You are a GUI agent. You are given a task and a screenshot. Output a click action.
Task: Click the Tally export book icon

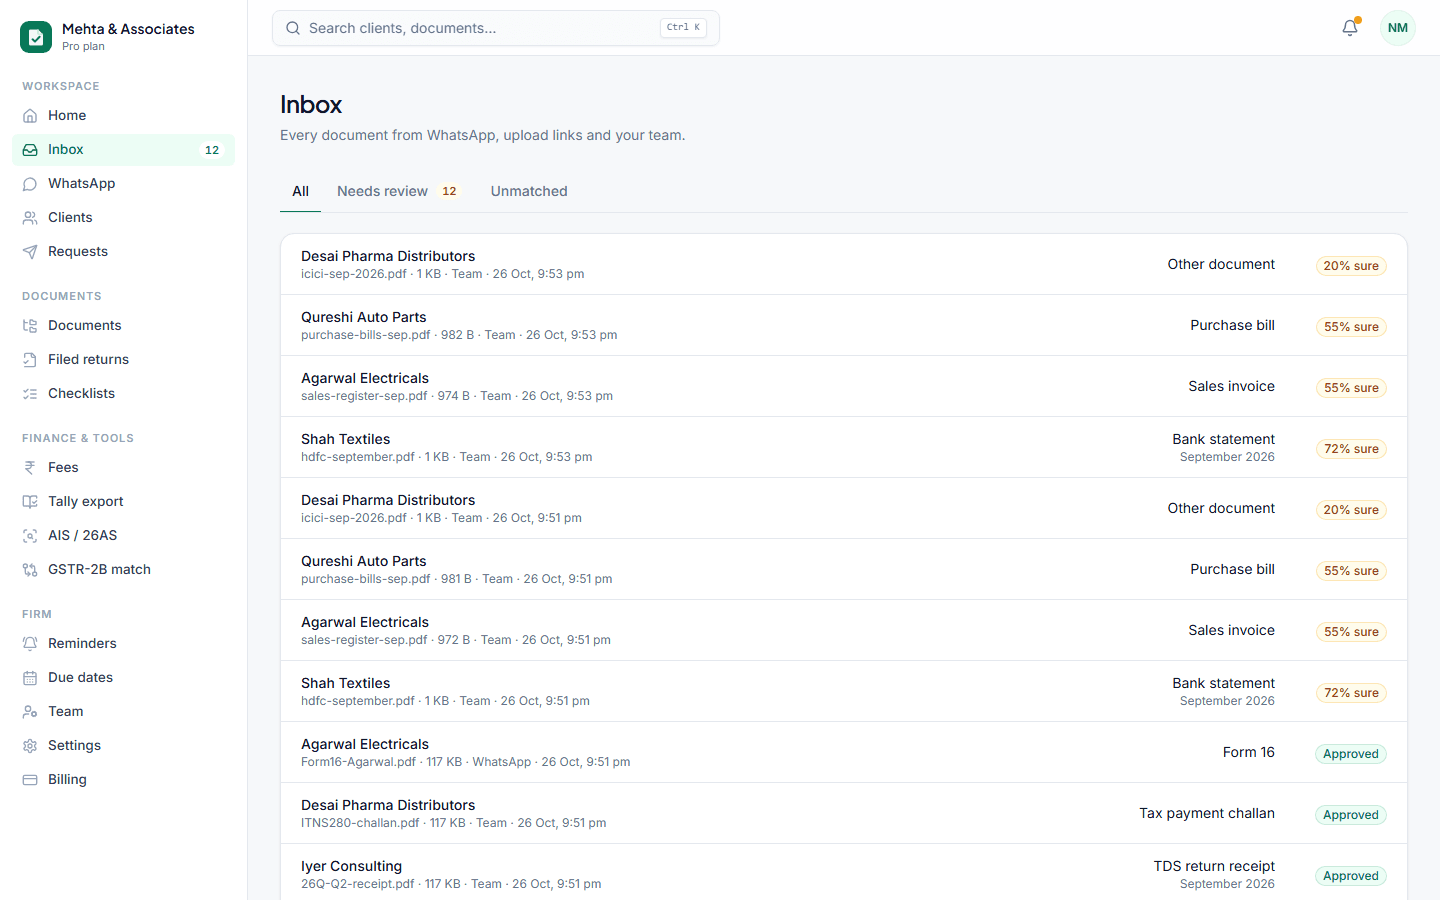[30, 501]
